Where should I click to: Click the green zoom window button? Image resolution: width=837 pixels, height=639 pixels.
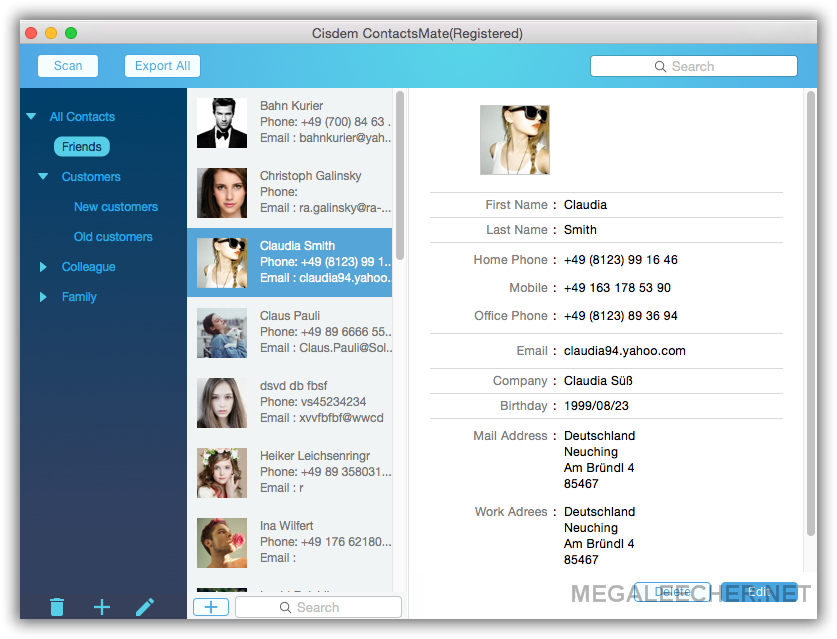(x=71, y=33)
